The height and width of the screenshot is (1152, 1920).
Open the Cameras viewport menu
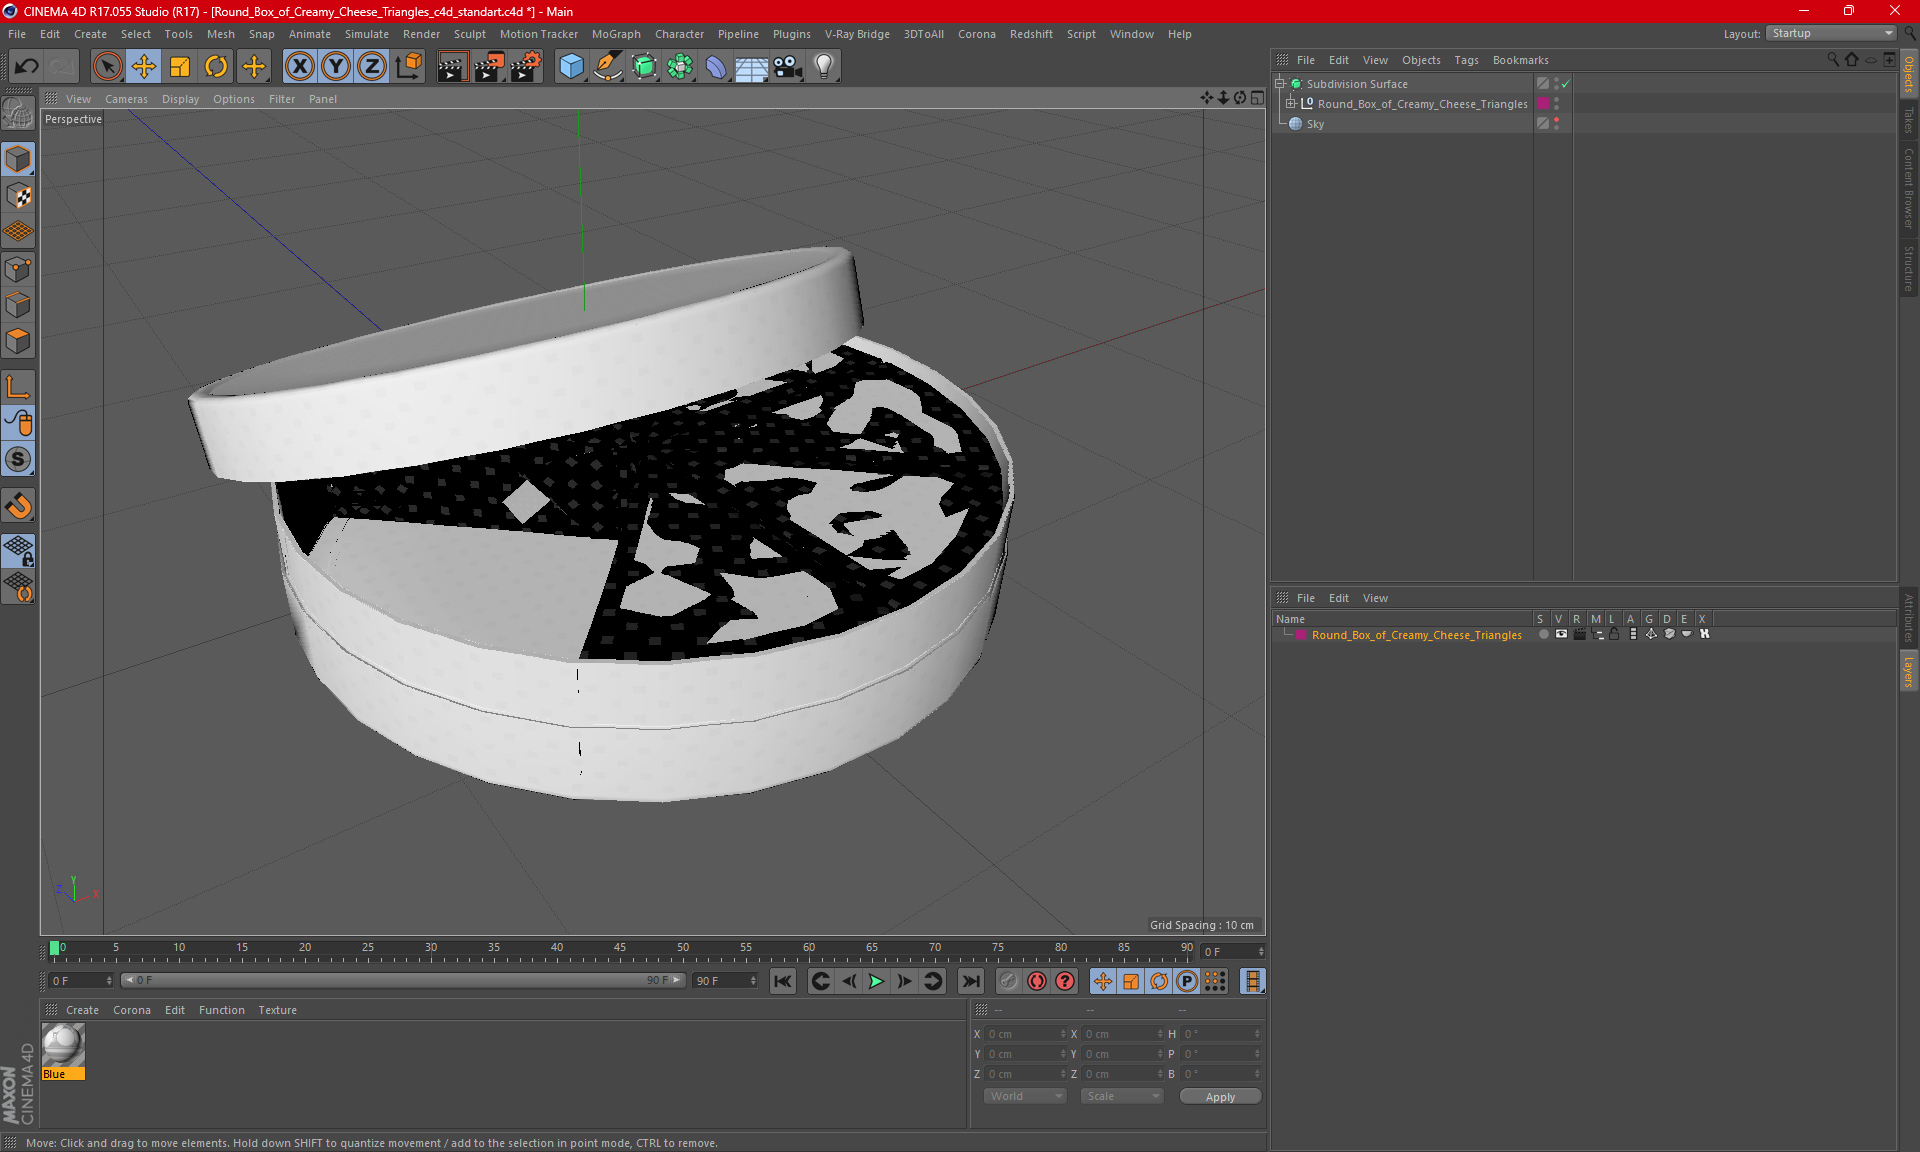[x=126, y=99]
